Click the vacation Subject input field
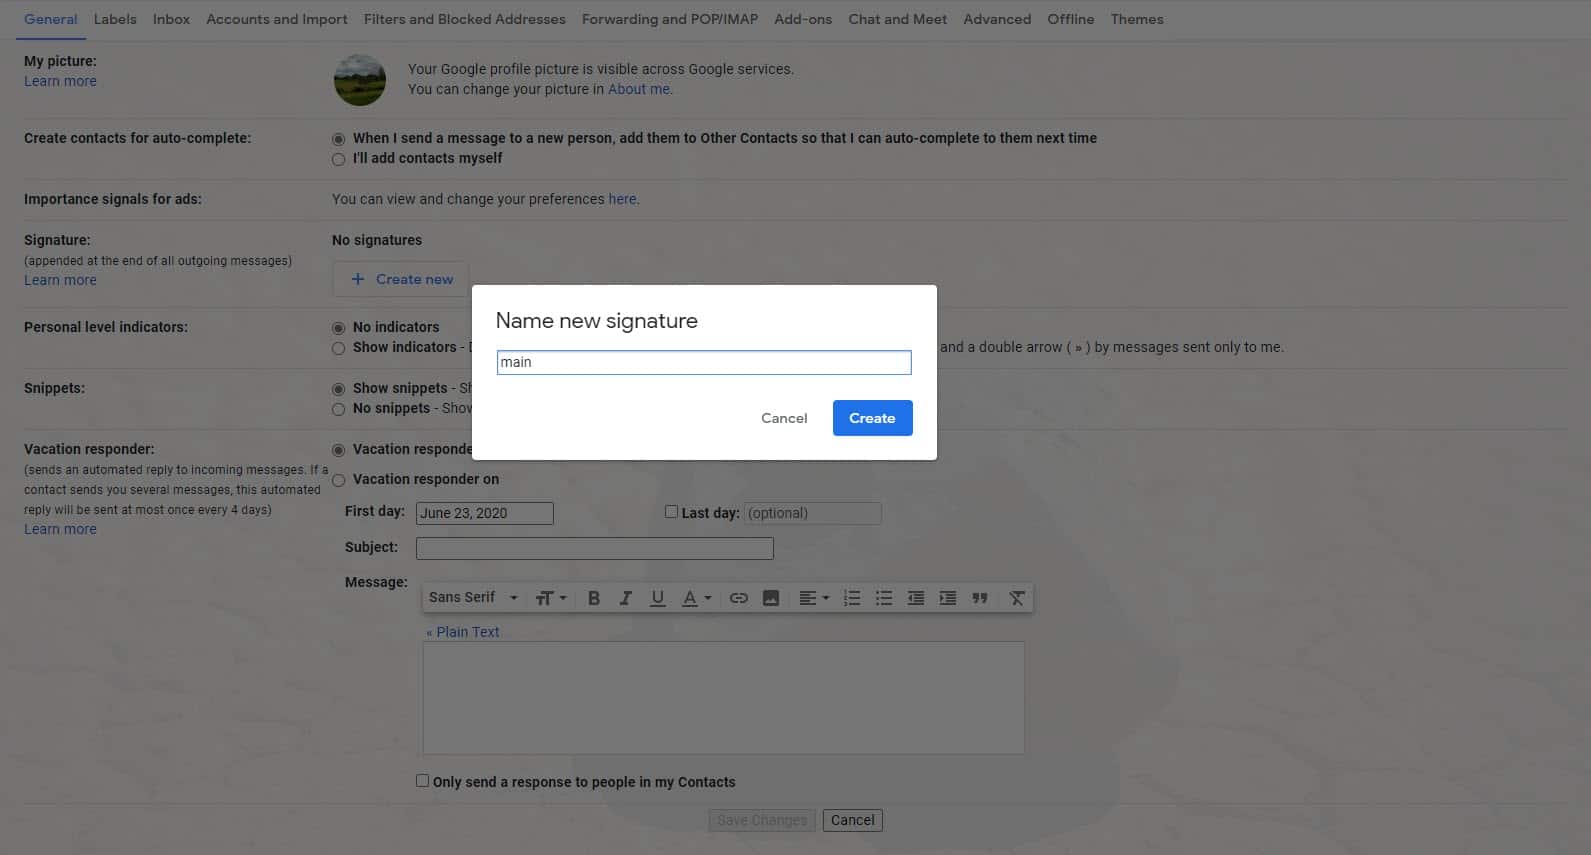Screen dimensions: 1591x855 [595, 548]
